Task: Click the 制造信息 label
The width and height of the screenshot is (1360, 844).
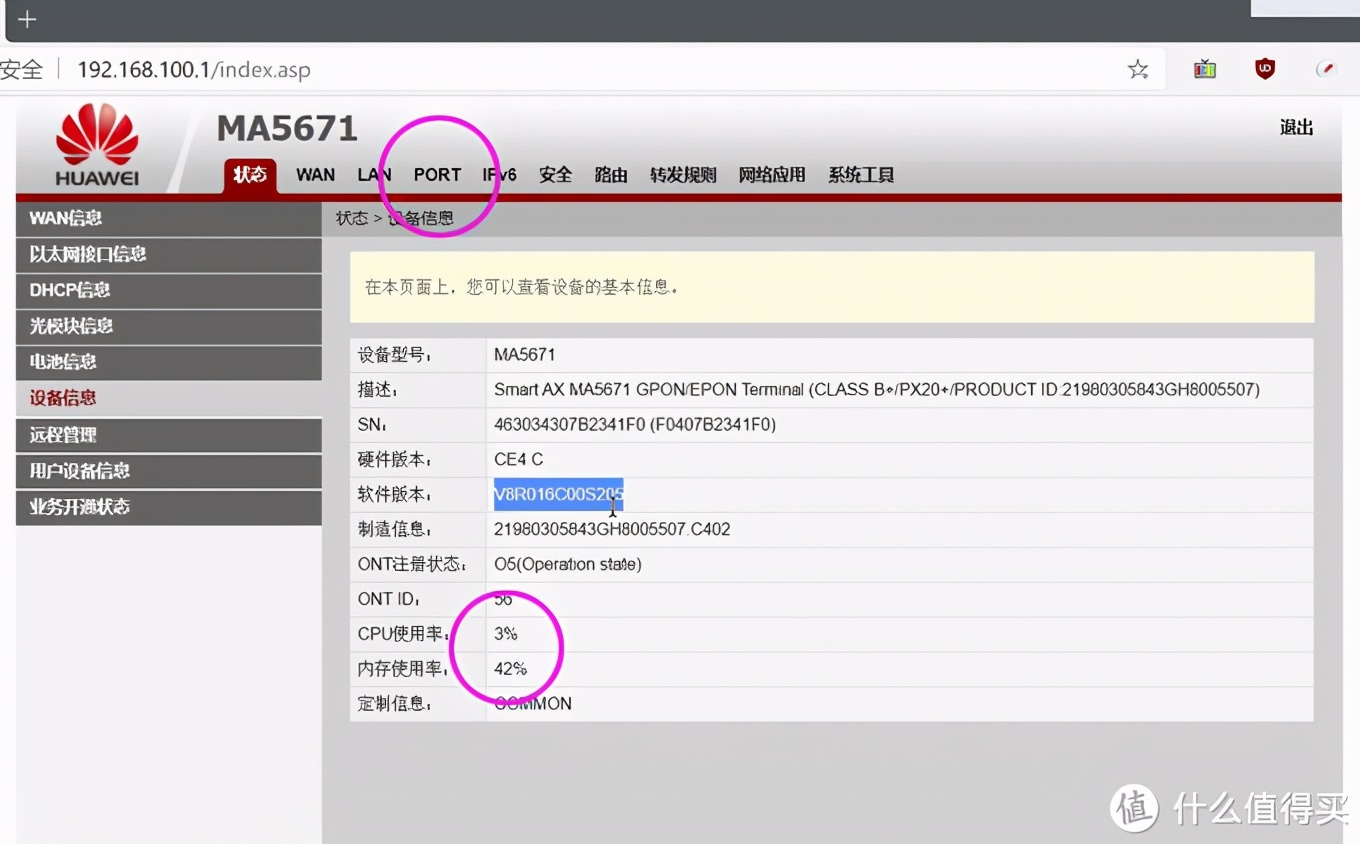Action: 395,530
